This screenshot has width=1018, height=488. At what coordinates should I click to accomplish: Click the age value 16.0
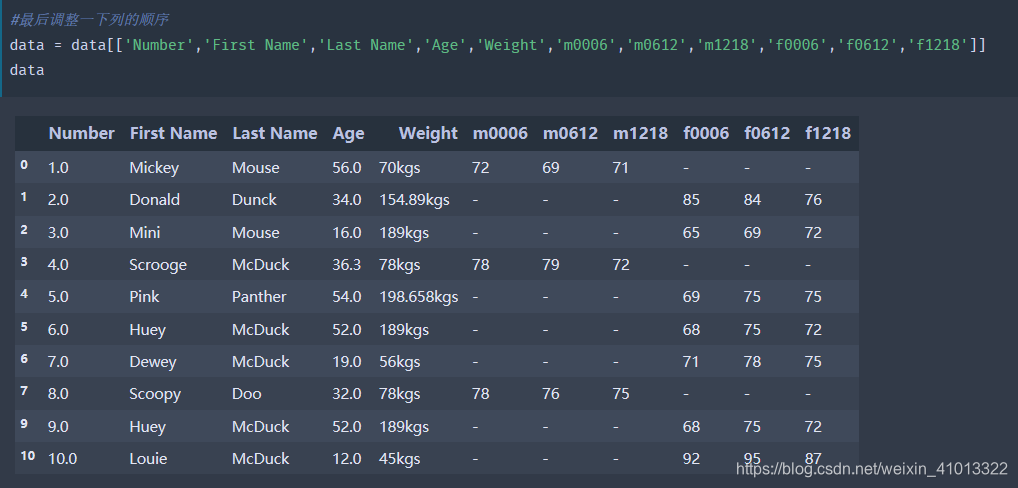347,232
